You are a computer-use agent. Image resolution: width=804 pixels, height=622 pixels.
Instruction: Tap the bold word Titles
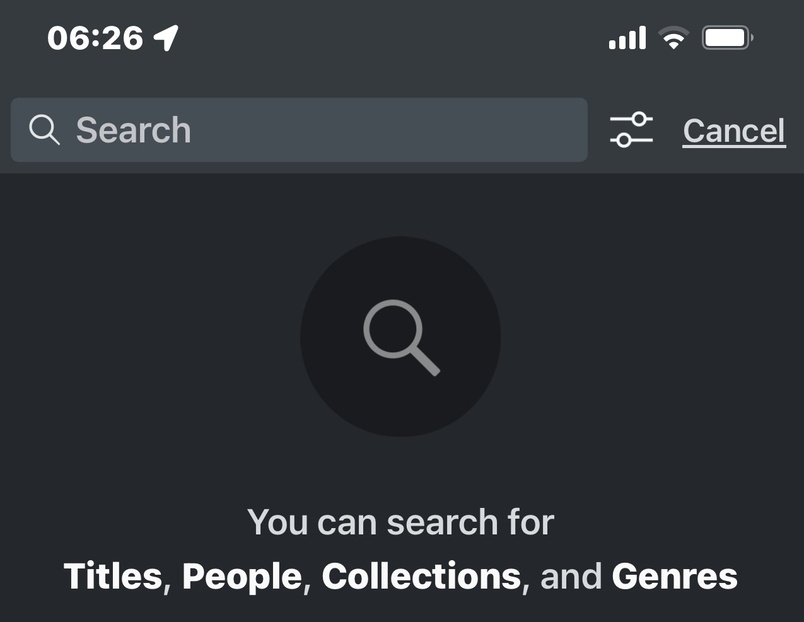point(112,576)
